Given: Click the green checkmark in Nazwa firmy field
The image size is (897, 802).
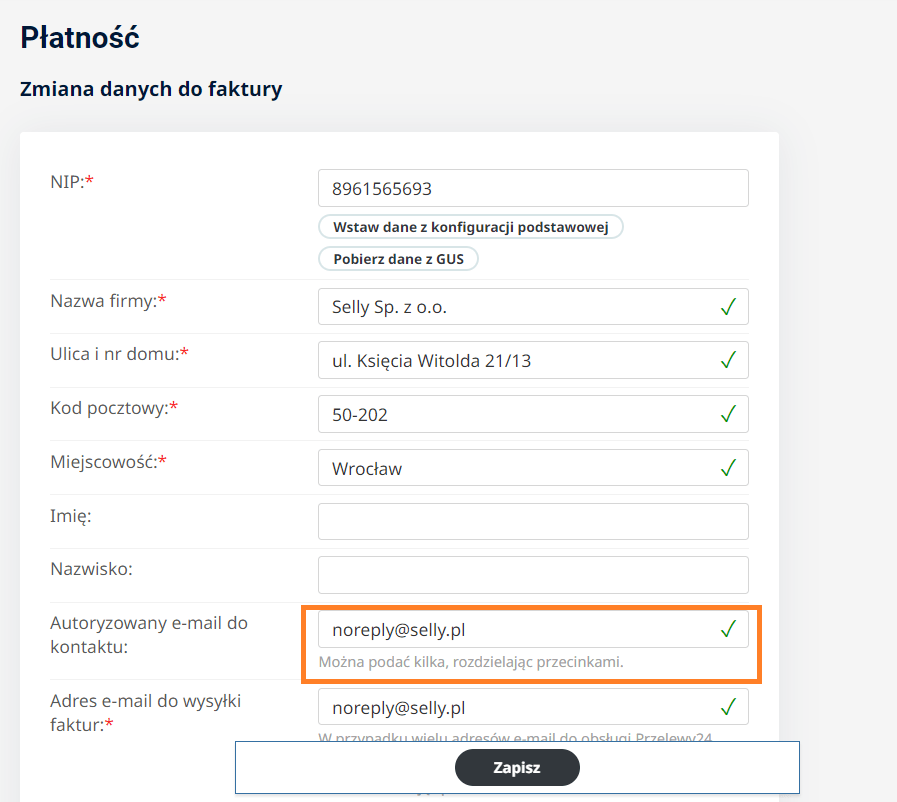Looking at the screenshot, I should [x=728, y=307].
